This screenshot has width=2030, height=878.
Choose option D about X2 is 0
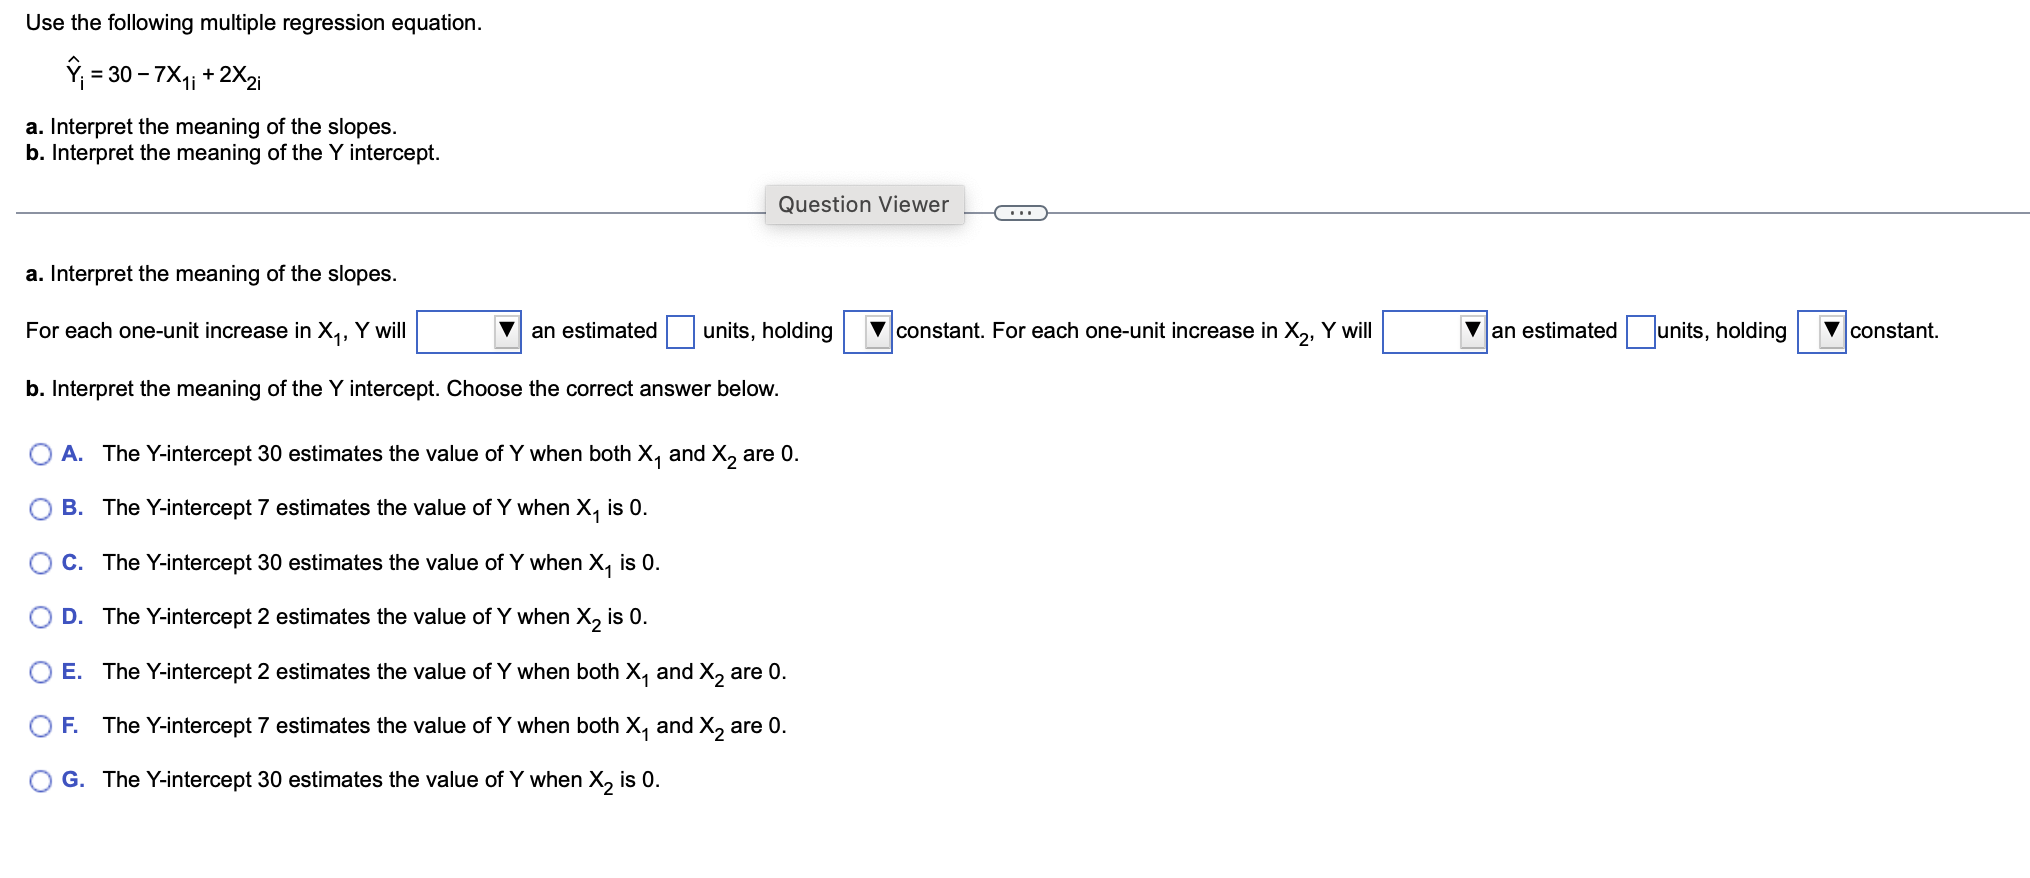point(40,617)
